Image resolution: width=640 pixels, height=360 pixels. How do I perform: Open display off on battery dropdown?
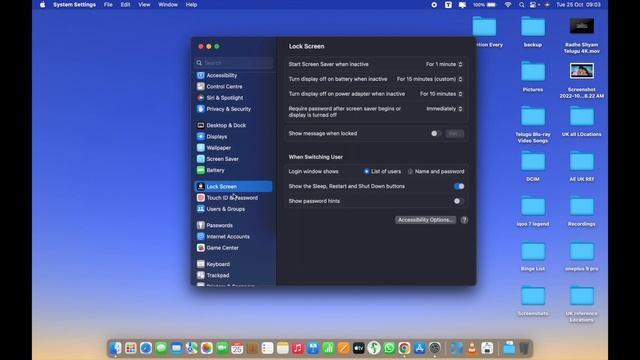pyautogui.click(x=429, y=79)
